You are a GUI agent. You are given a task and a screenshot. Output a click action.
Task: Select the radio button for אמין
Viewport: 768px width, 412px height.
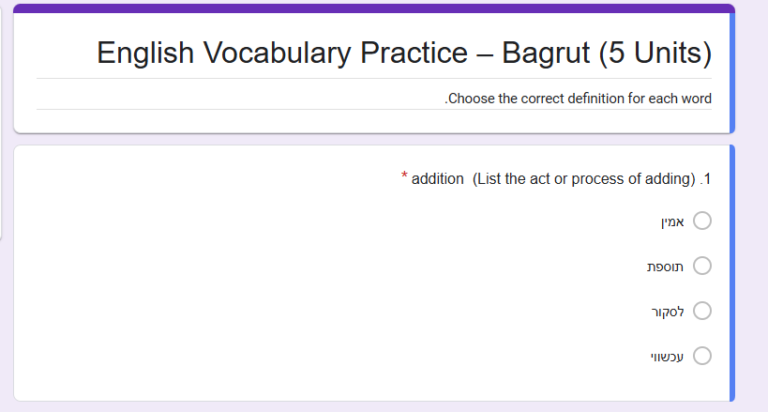702,221
